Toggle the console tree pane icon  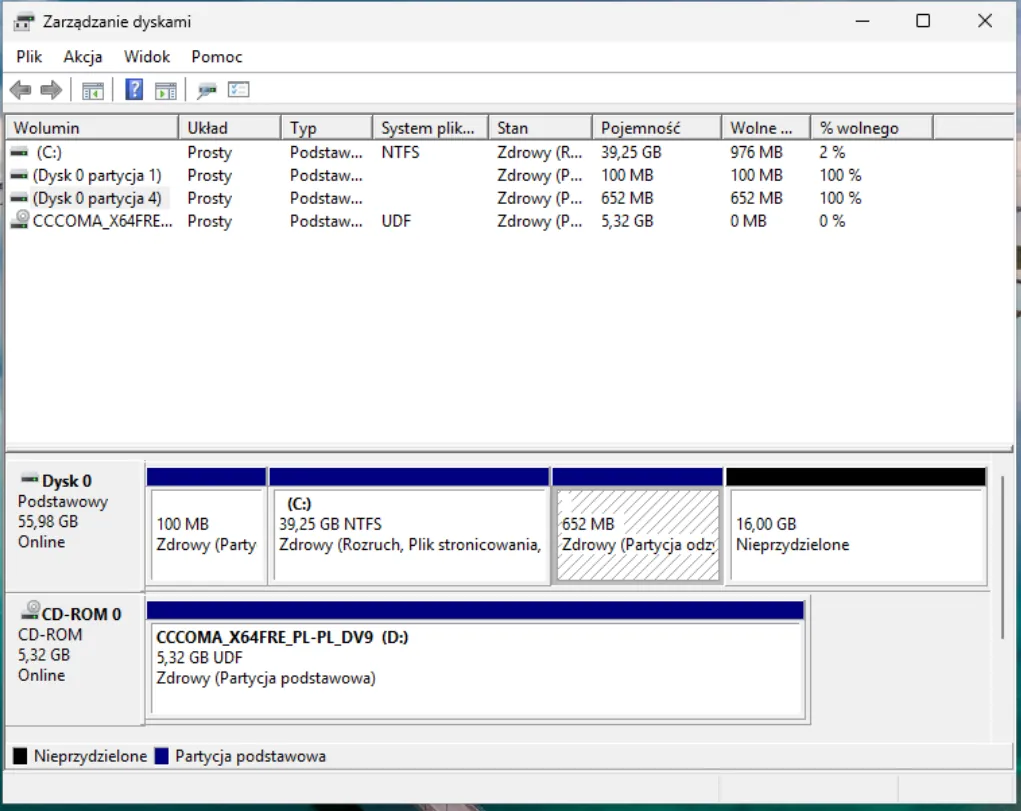coord(93,90)
